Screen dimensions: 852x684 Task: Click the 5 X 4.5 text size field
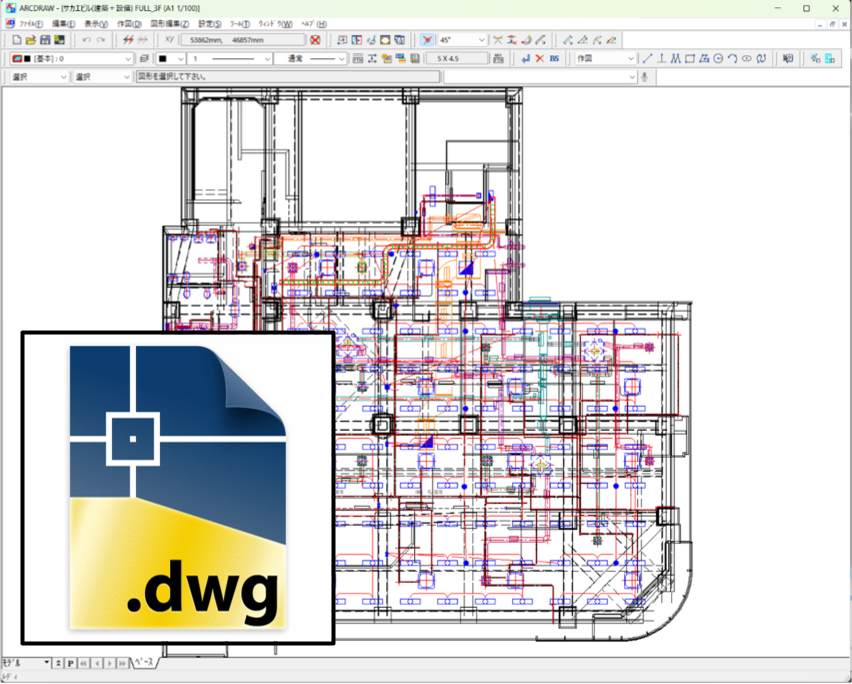(x=456, y=59)
